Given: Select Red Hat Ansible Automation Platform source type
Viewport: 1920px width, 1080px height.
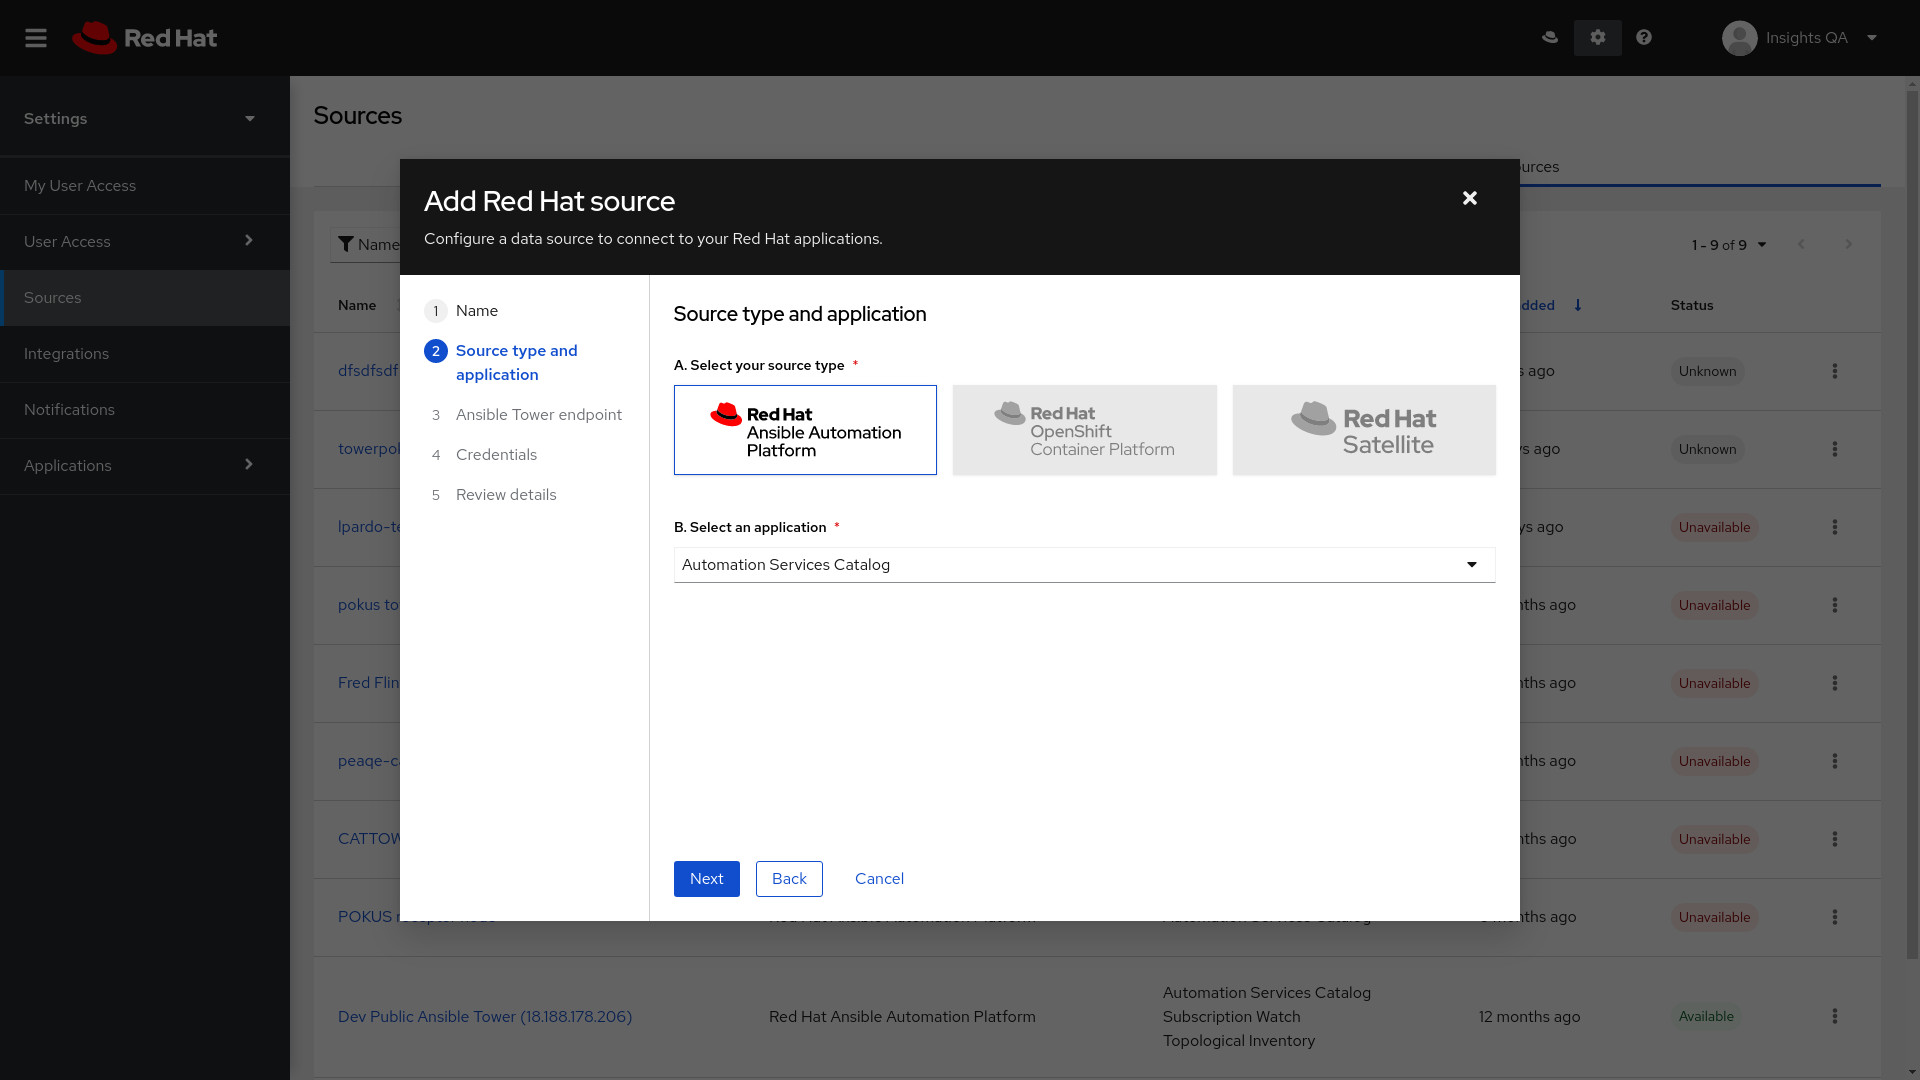Looking at the screenshot, I should 806,430.
